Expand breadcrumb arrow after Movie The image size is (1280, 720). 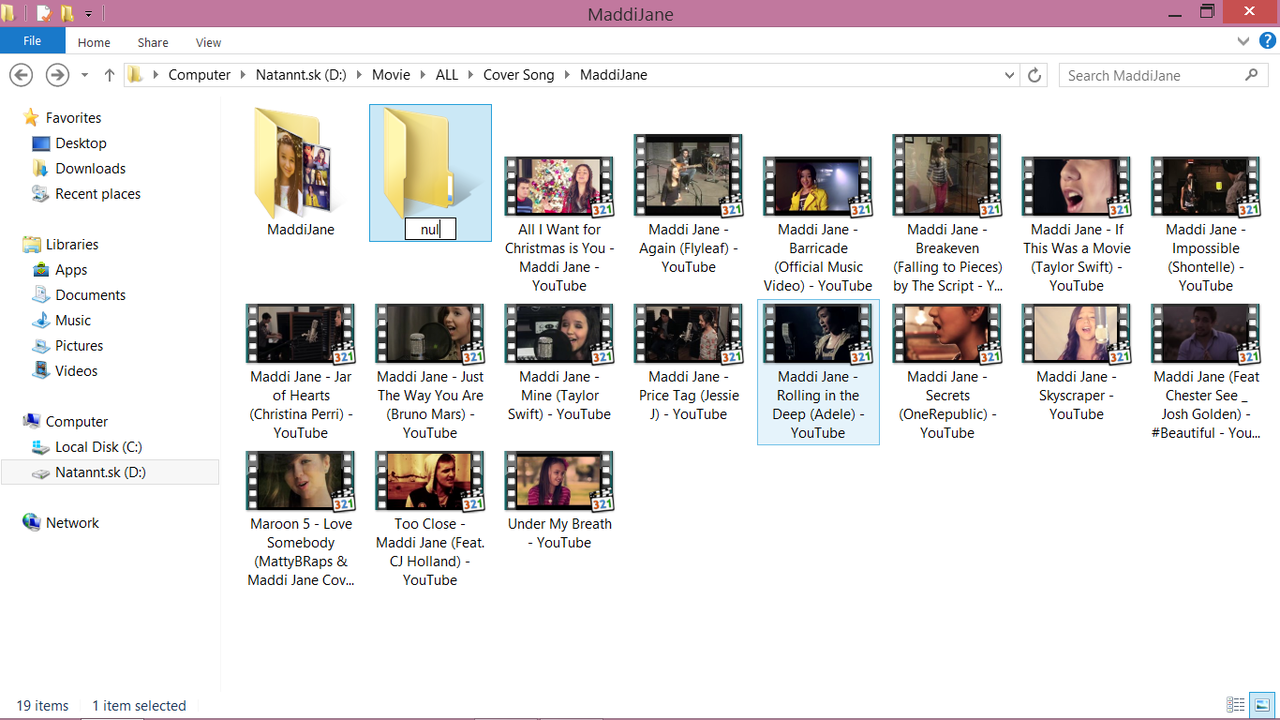[423, 75]
